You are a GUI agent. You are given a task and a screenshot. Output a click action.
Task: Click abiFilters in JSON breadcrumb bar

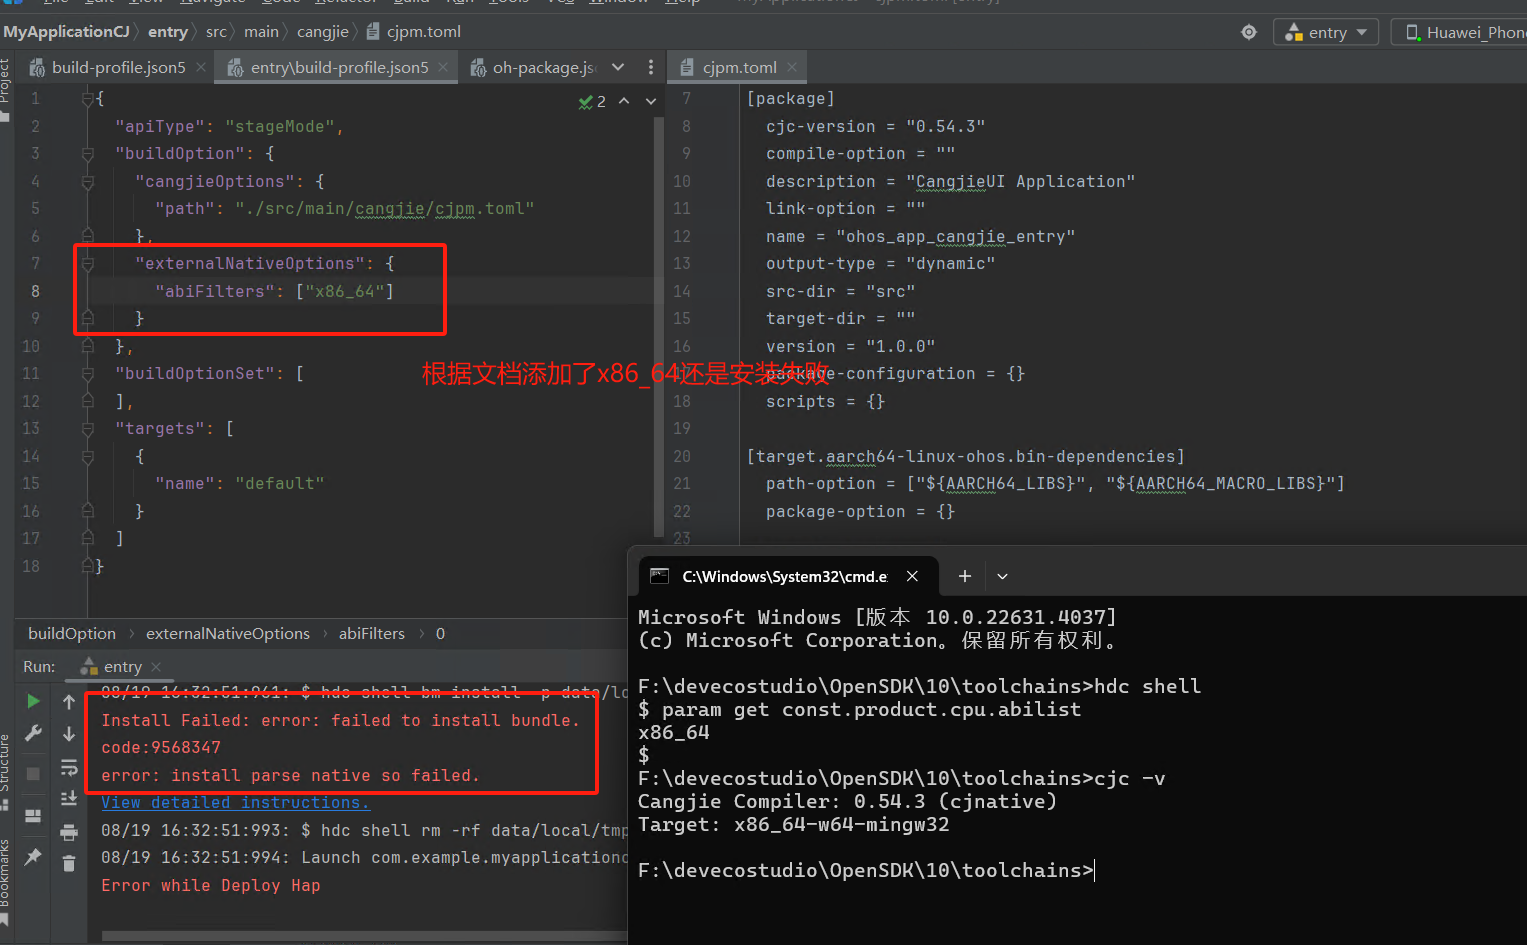coord(372,634)
